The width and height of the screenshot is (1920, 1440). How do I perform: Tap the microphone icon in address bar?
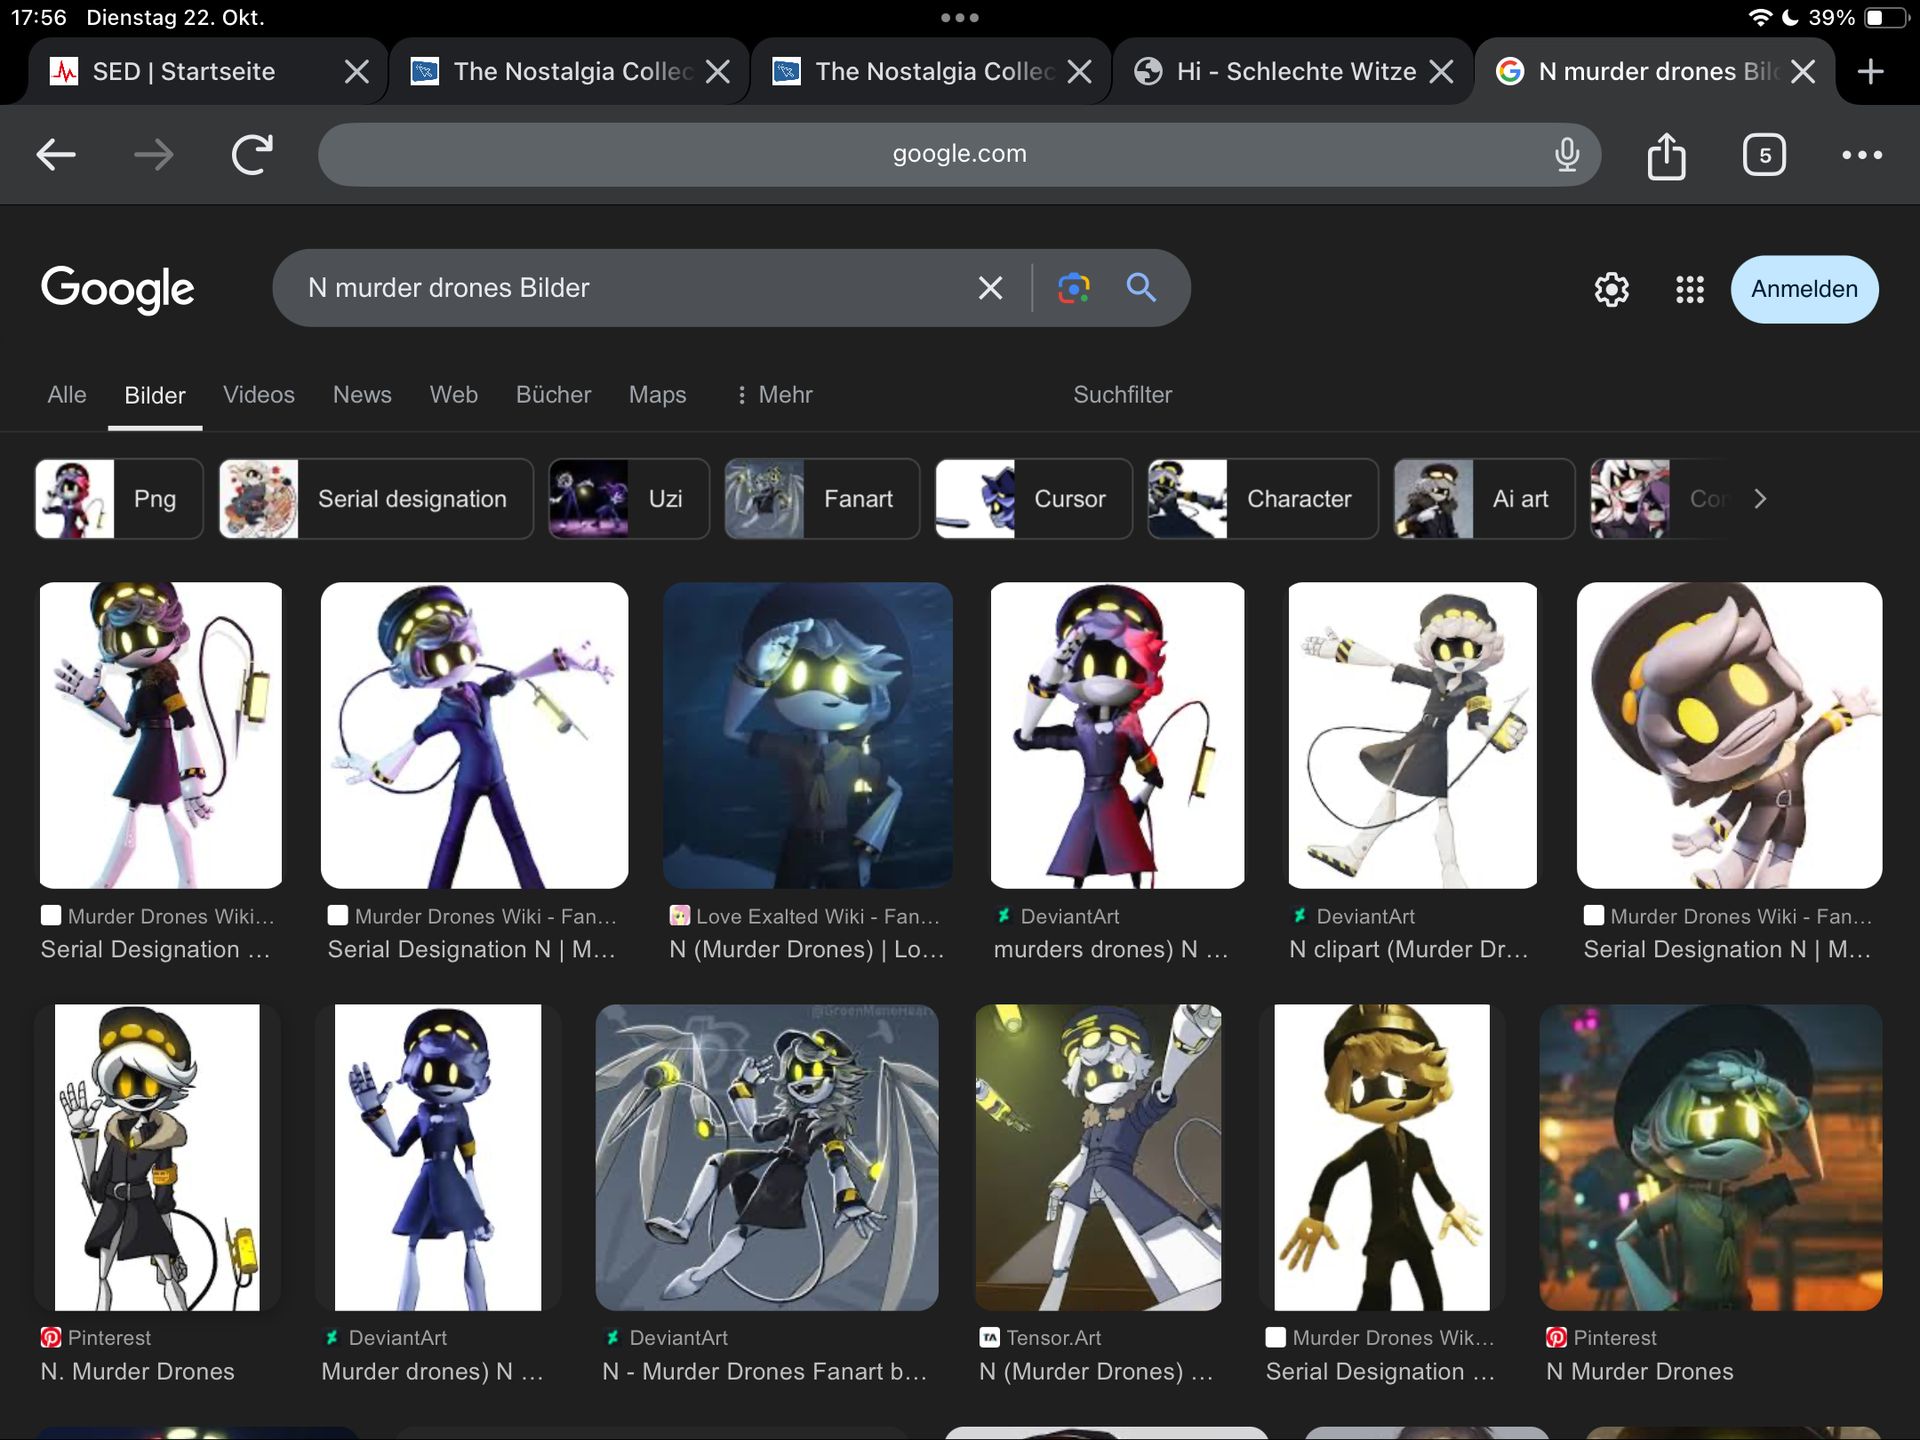point(1566,154)
